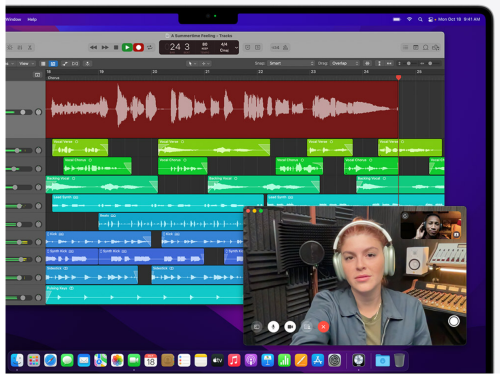The height and width of the screenshot is (383, 500).
Task: Open Music app in the Dock
Action: pos(234,360)
